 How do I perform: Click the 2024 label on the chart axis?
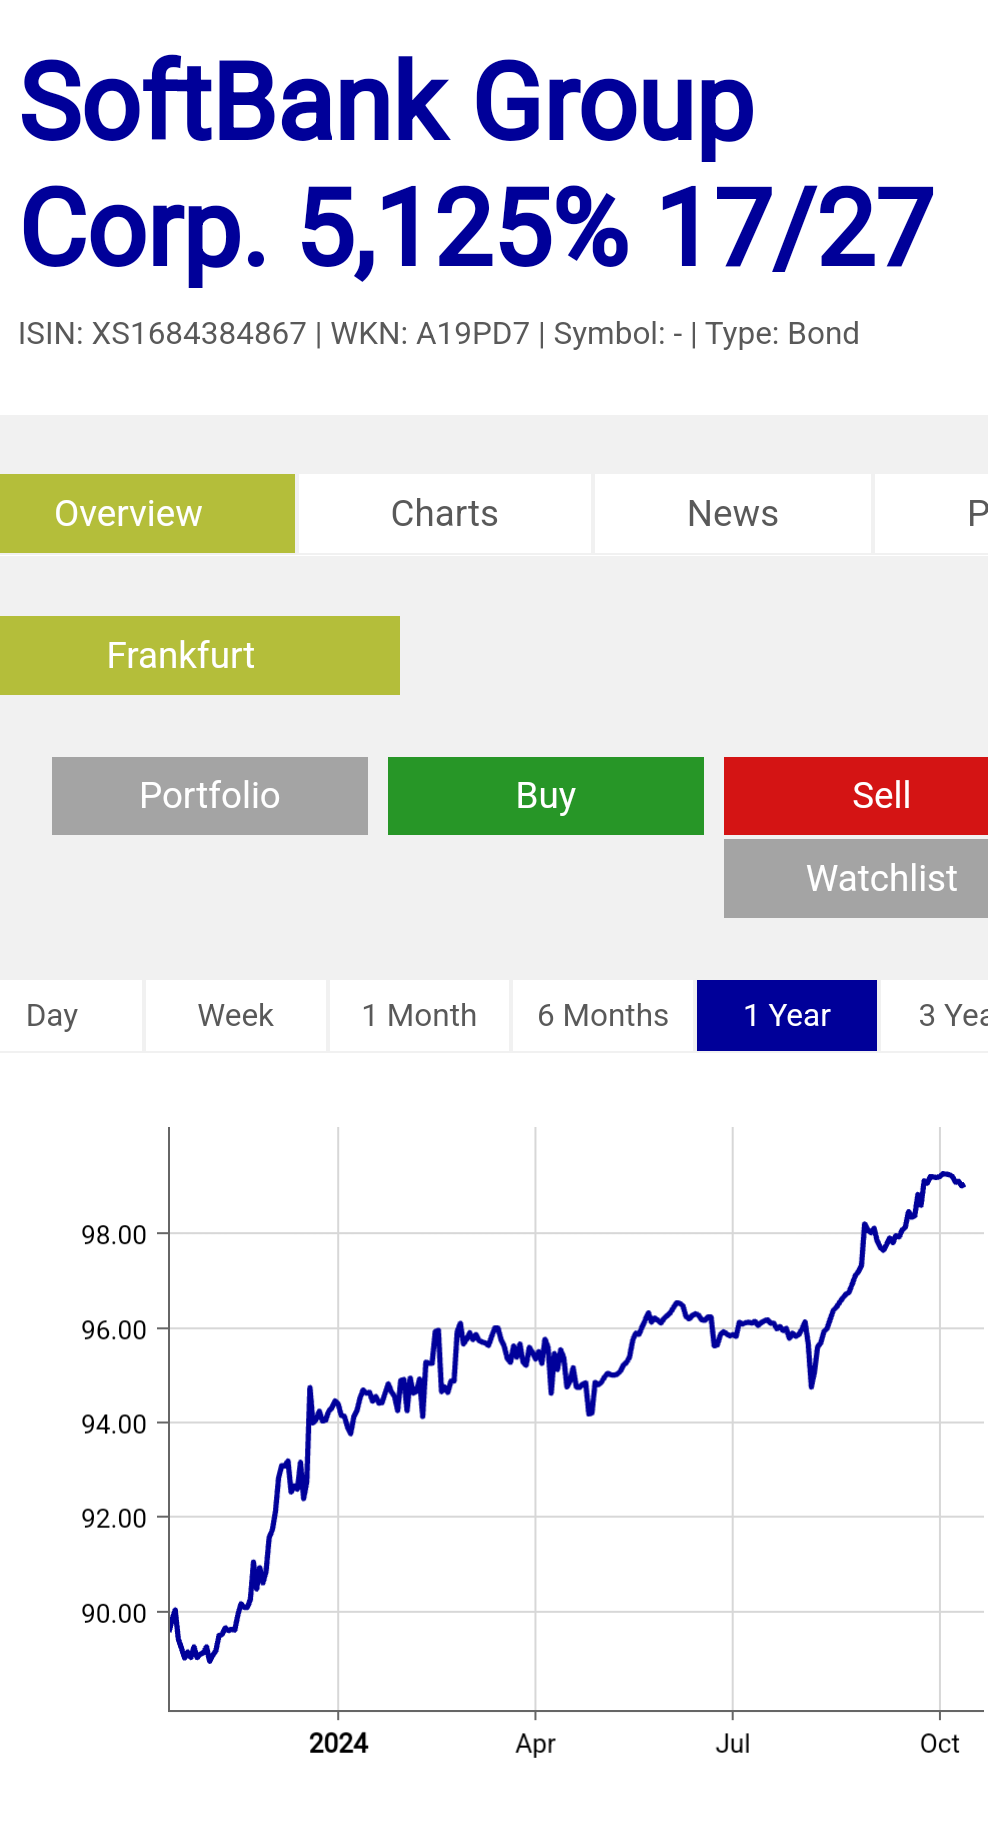[338, 1743]
